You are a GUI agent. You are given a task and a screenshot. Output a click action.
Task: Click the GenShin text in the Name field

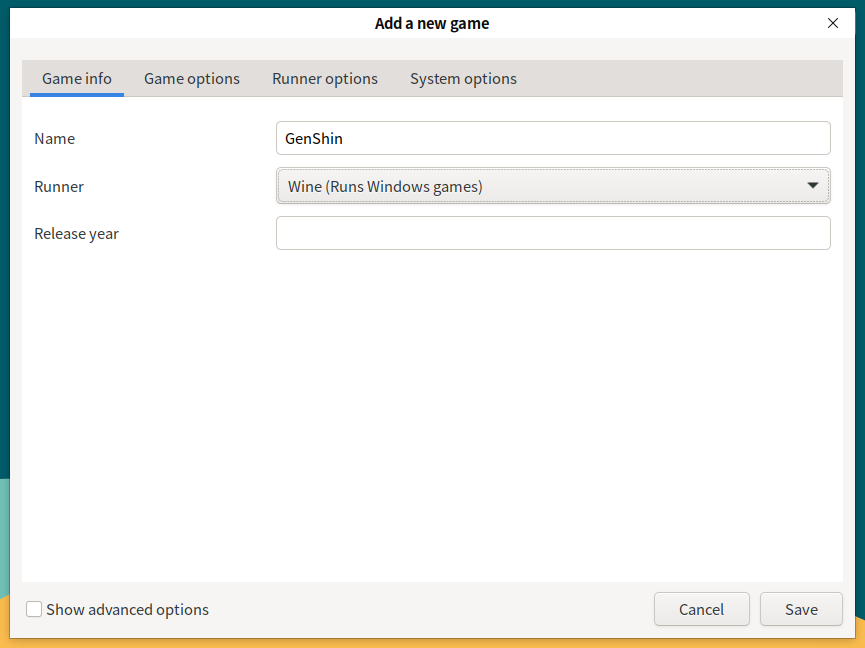(314, 138)
